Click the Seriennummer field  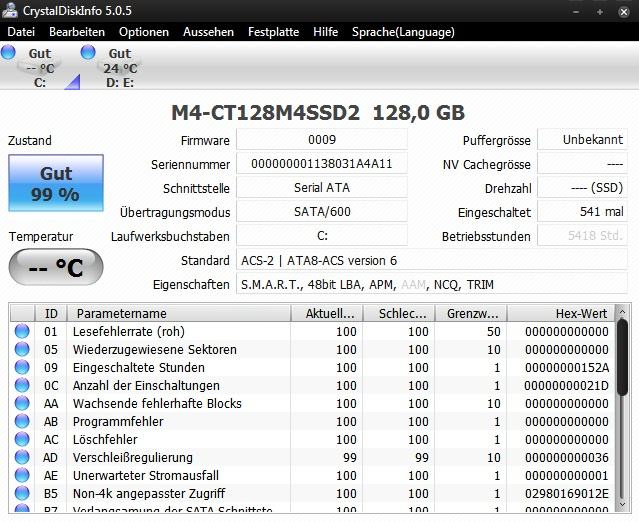322,164
